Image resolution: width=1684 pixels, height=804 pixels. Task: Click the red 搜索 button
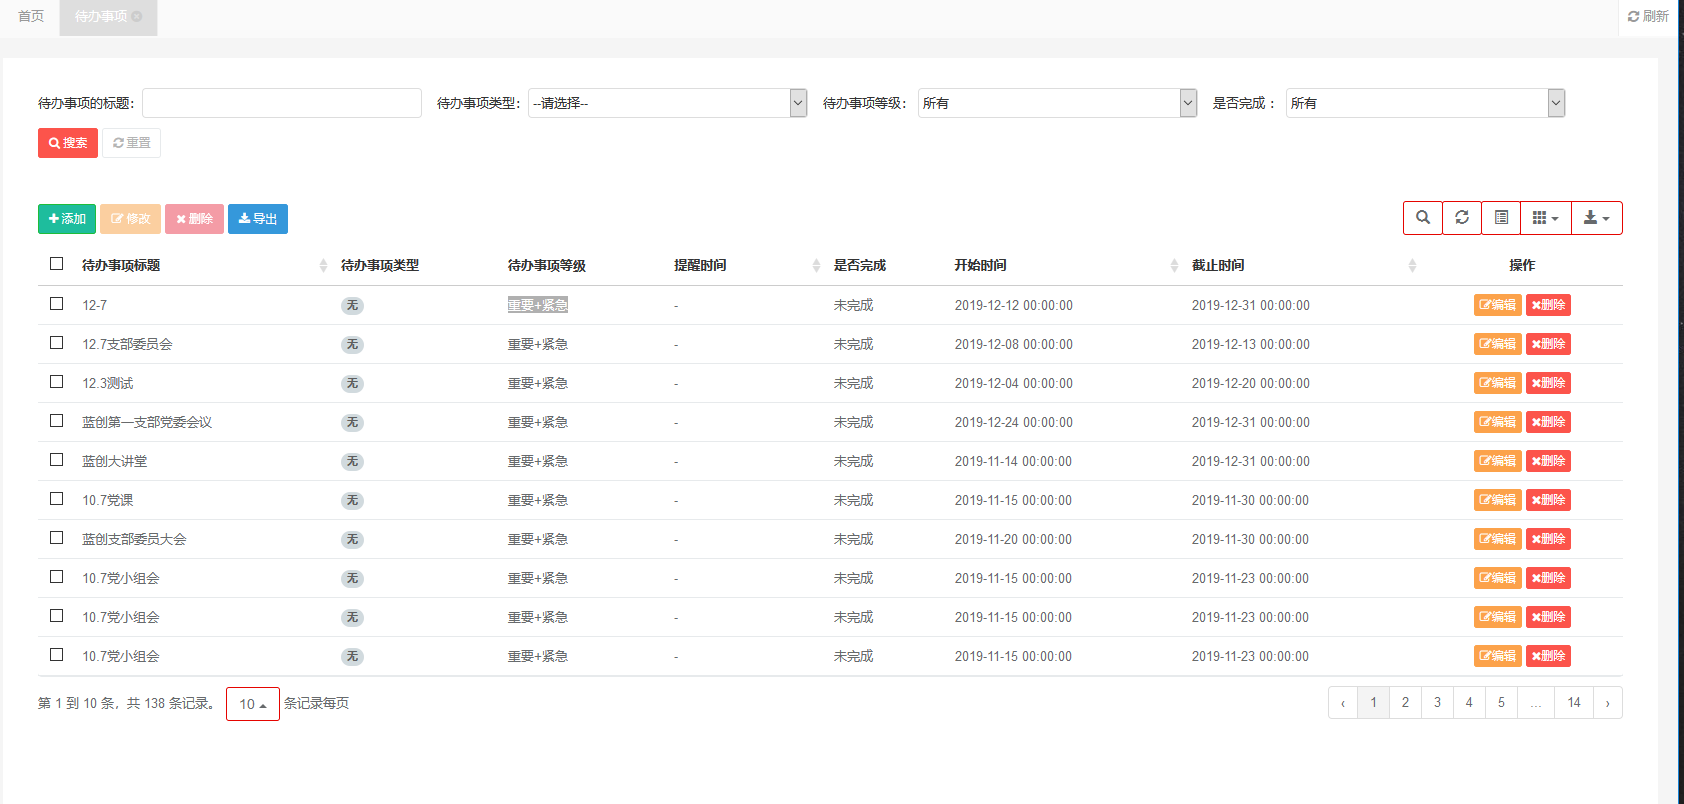coord(68,143)
